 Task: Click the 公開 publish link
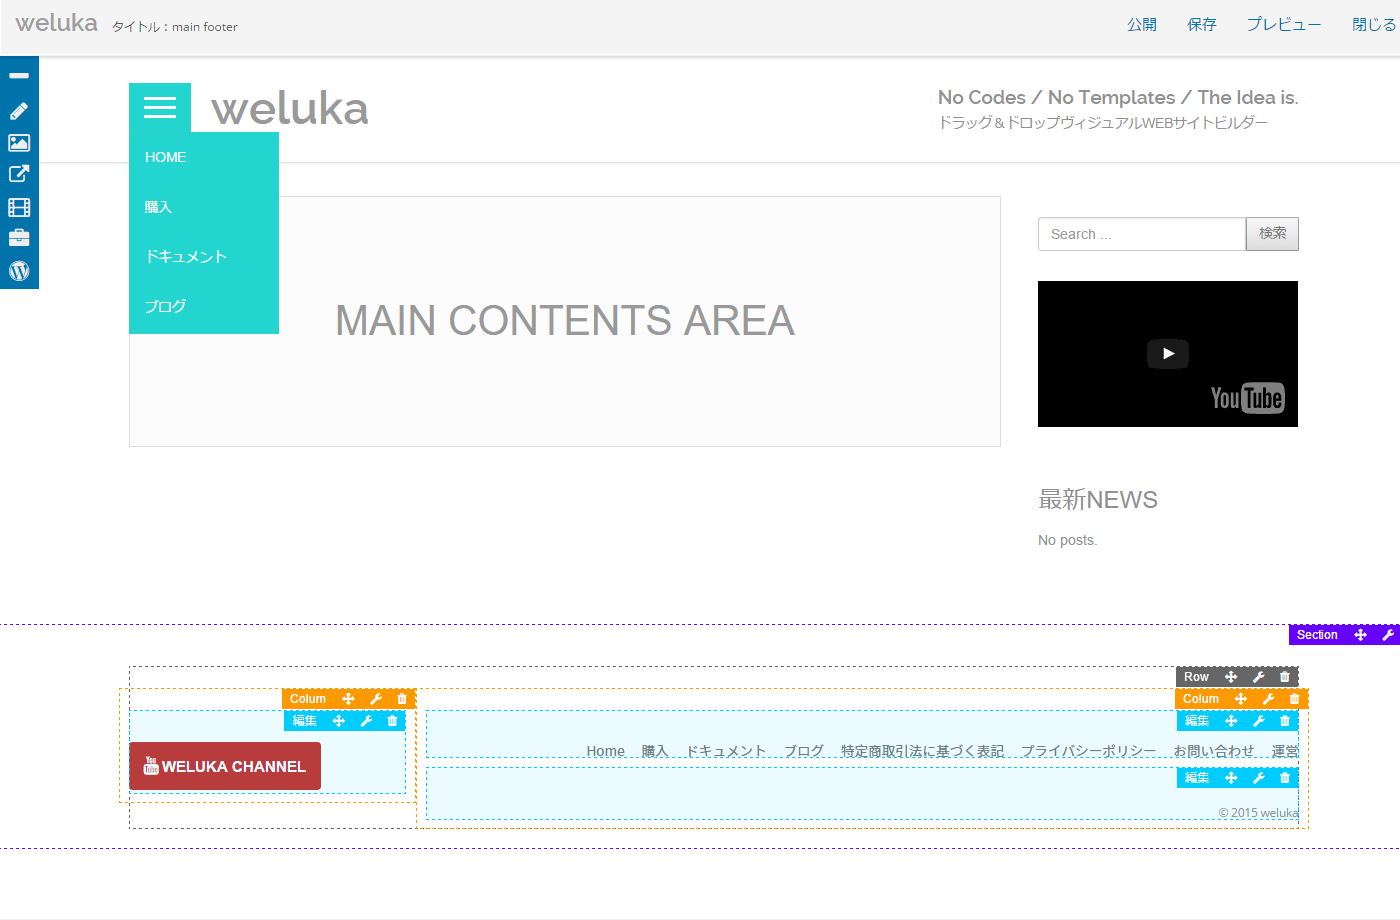pos(1142,24)
